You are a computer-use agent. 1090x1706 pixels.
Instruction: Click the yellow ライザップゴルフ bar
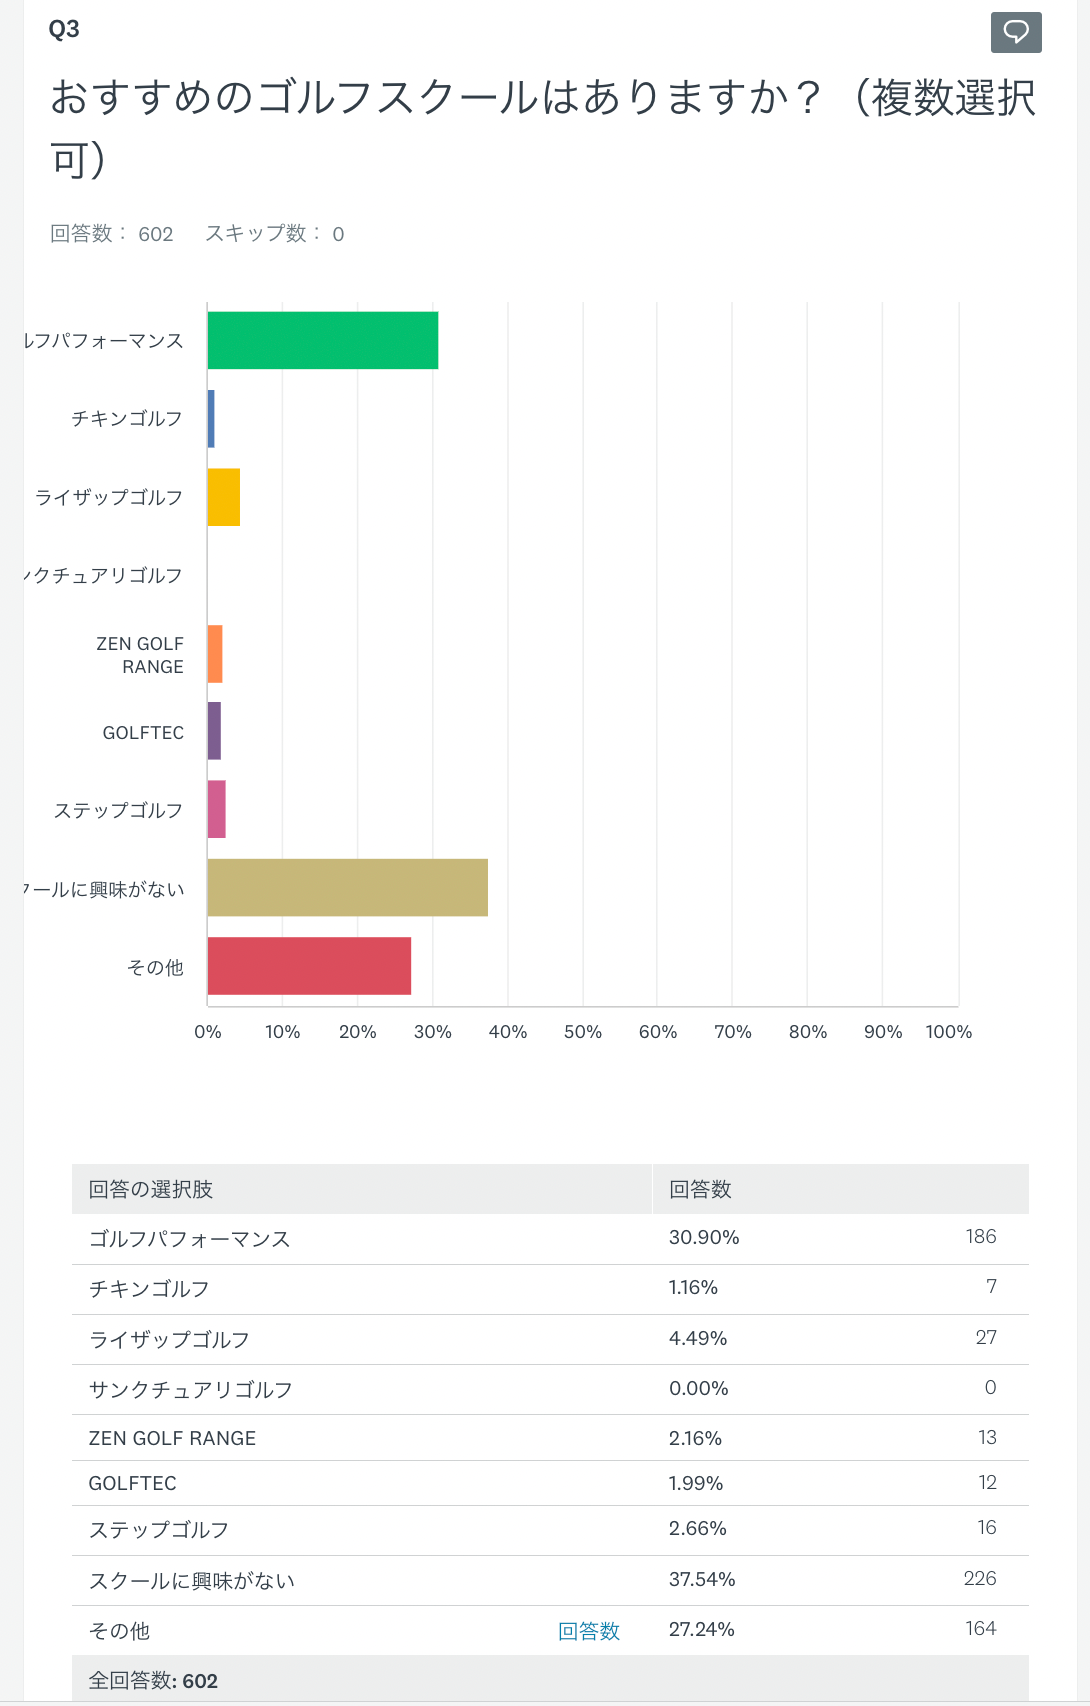[x=223, y=497]
